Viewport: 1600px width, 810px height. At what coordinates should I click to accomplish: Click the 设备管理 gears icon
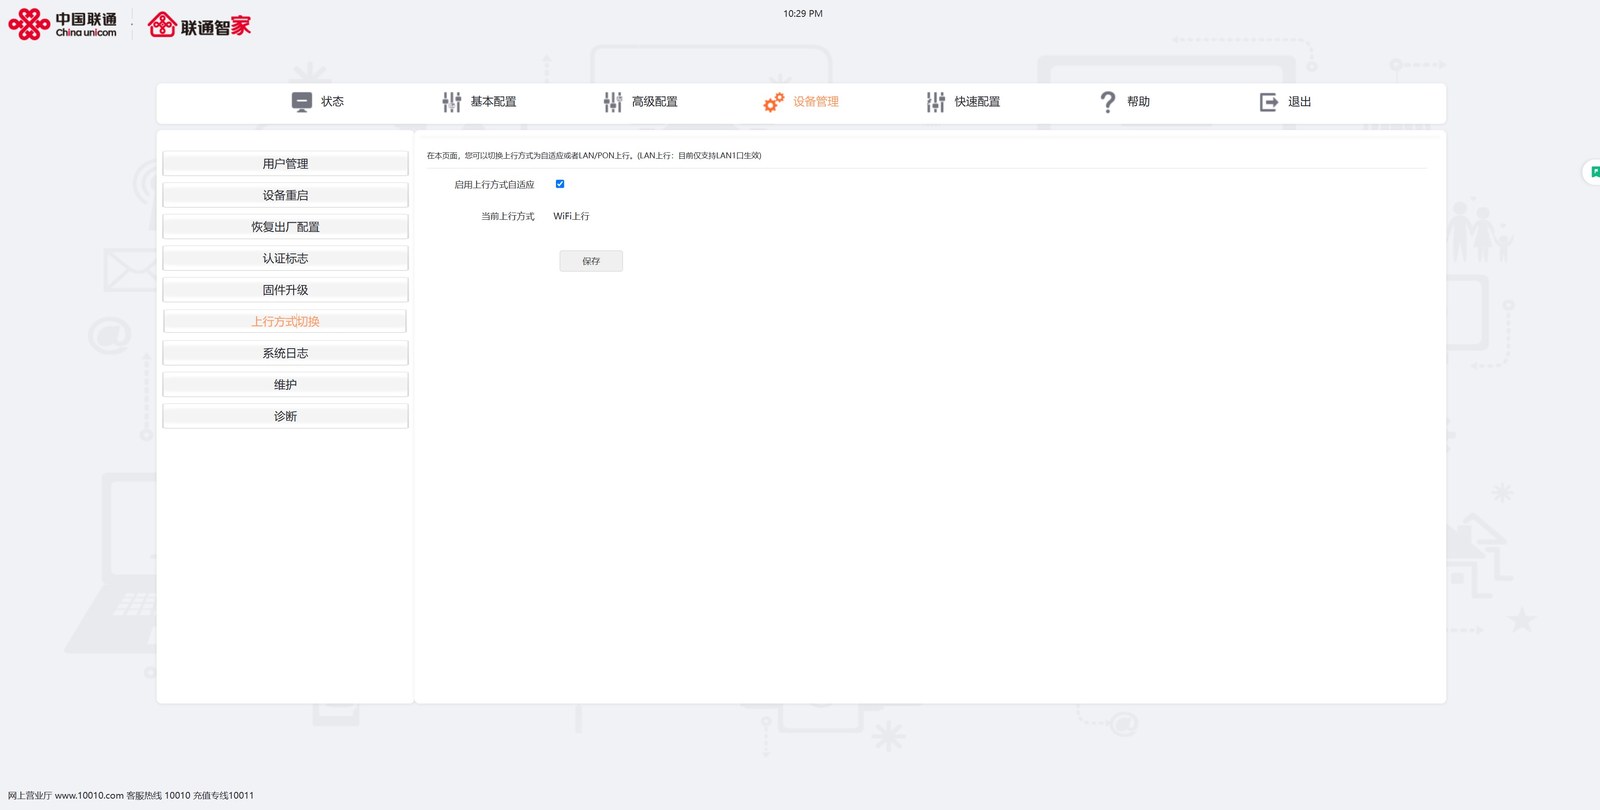[774, 102]
